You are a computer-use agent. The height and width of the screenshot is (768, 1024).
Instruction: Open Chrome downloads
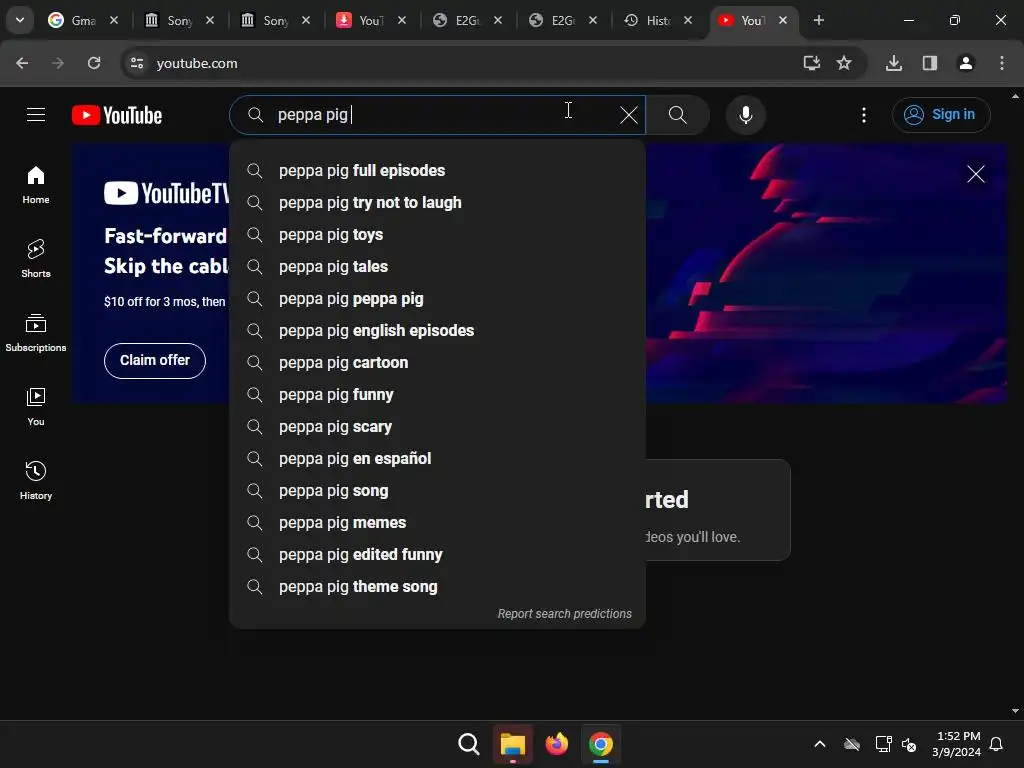pos(893,63)
